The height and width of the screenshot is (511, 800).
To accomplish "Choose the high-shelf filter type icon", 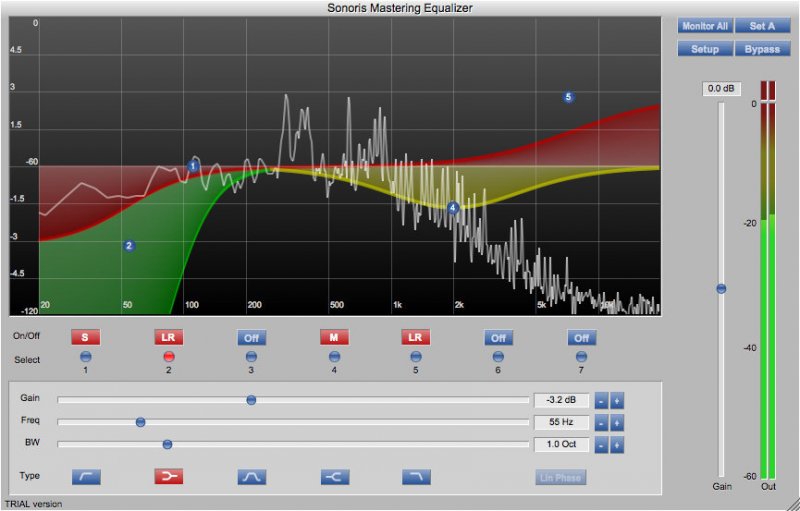I will pyautogui.click(x=334, y=477).
